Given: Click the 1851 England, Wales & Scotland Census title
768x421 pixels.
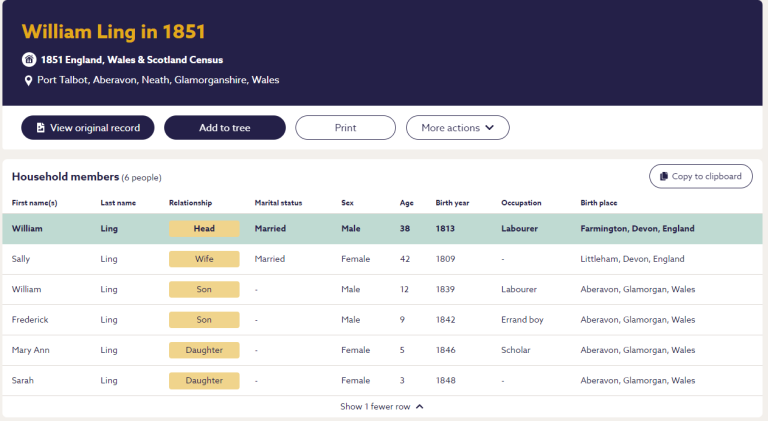Looking at the screenshot, I should tap(132, 60).
